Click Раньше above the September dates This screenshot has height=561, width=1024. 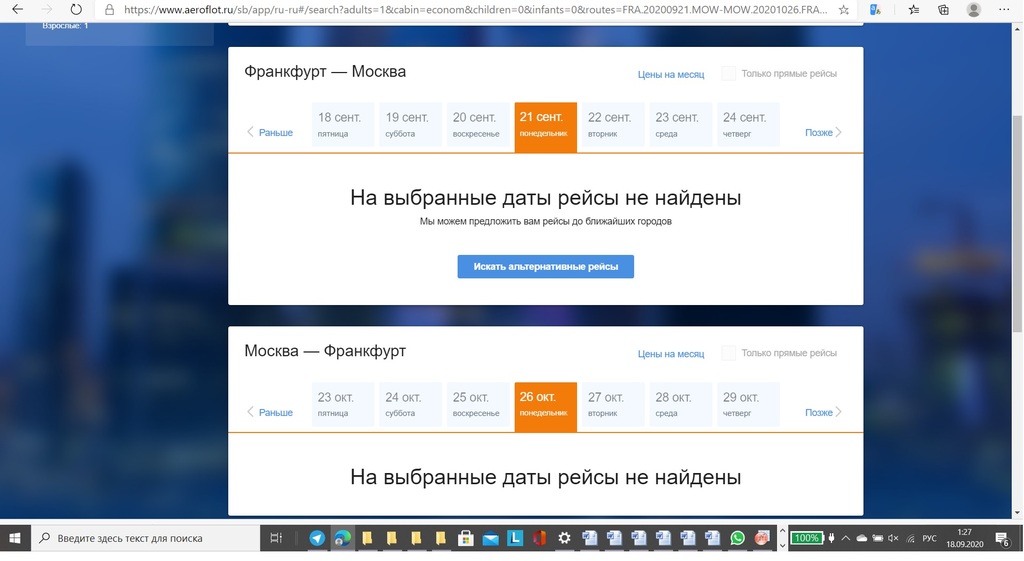tap(270, 133)
